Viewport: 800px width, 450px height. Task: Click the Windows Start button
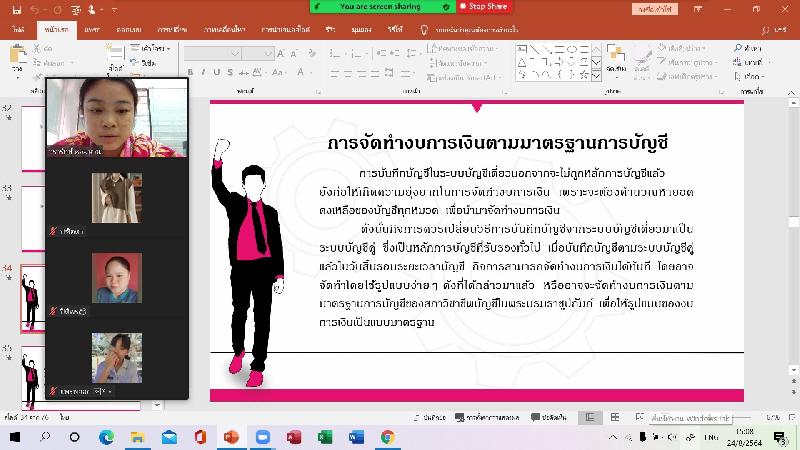14,437
